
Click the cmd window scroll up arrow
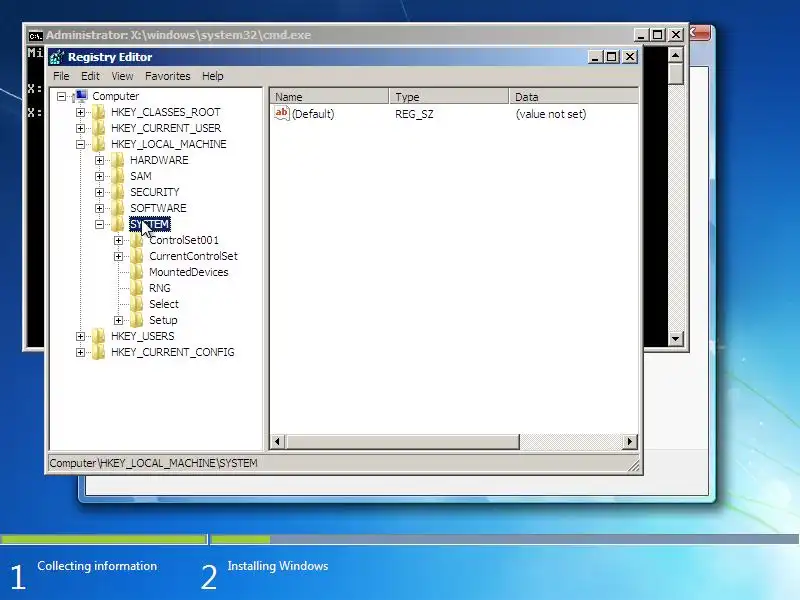click(x=676, y=55)
